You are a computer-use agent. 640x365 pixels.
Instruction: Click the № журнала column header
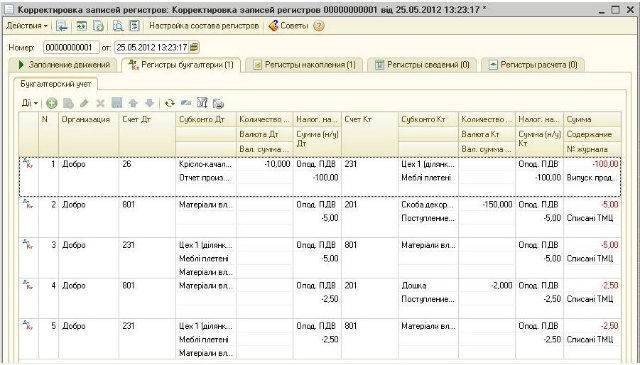tap(592, 149)
